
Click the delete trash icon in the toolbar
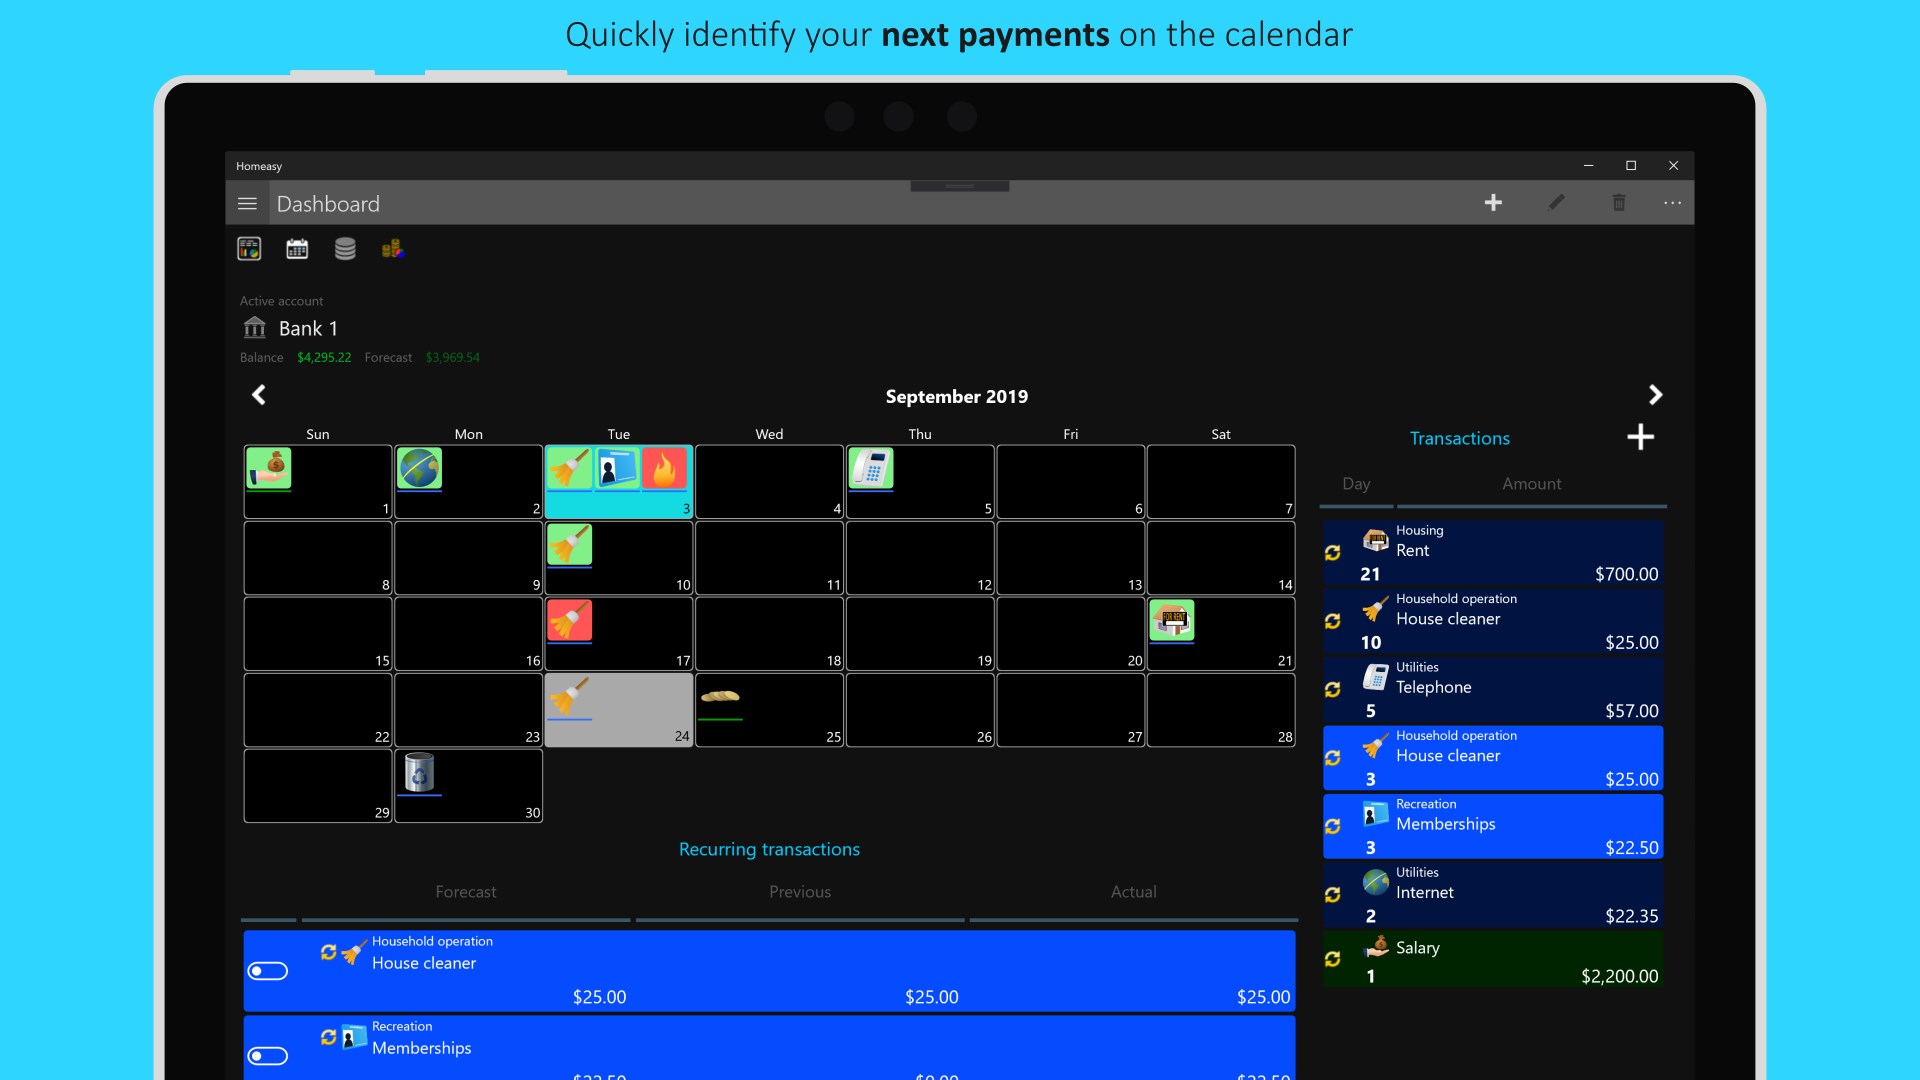[1618, 203]
